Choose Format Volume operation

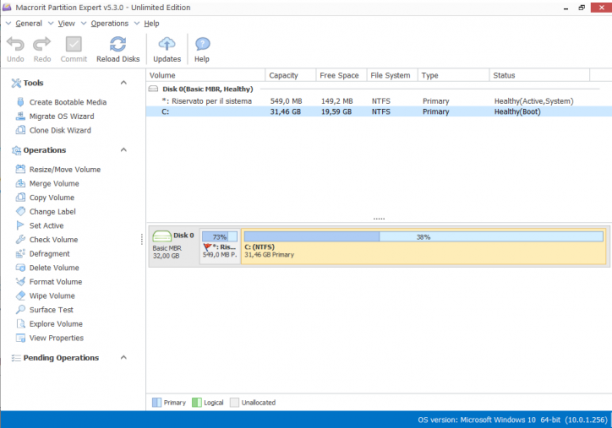pos(56,281)
